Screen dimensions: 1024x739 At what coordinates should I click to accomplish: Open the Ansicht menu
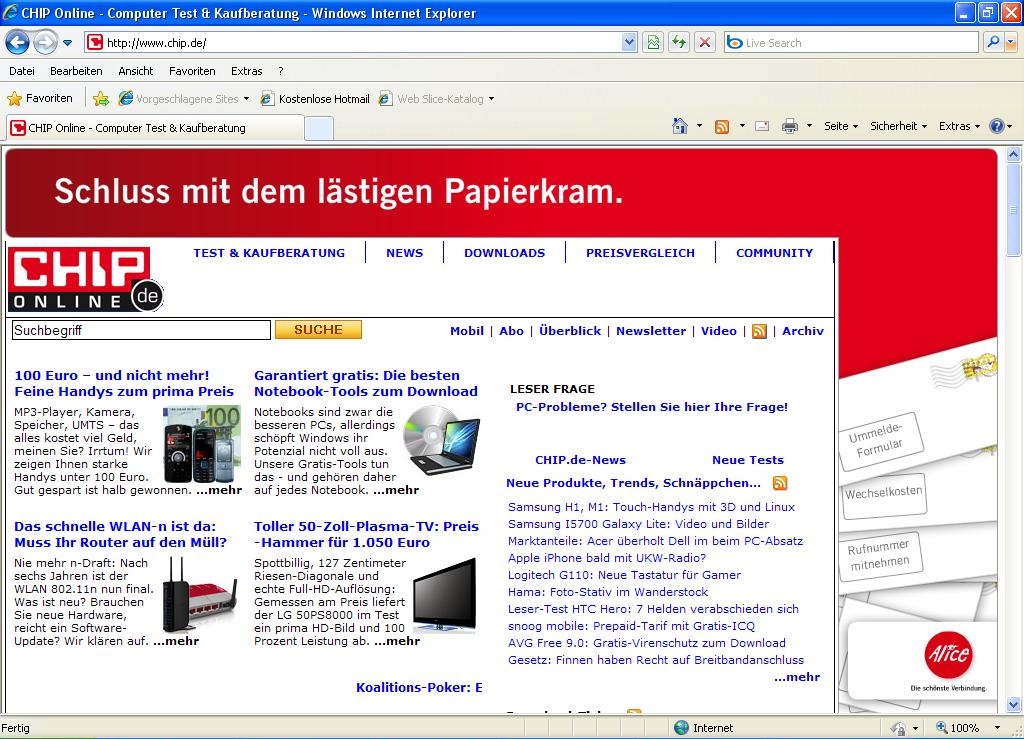point(135,71)
